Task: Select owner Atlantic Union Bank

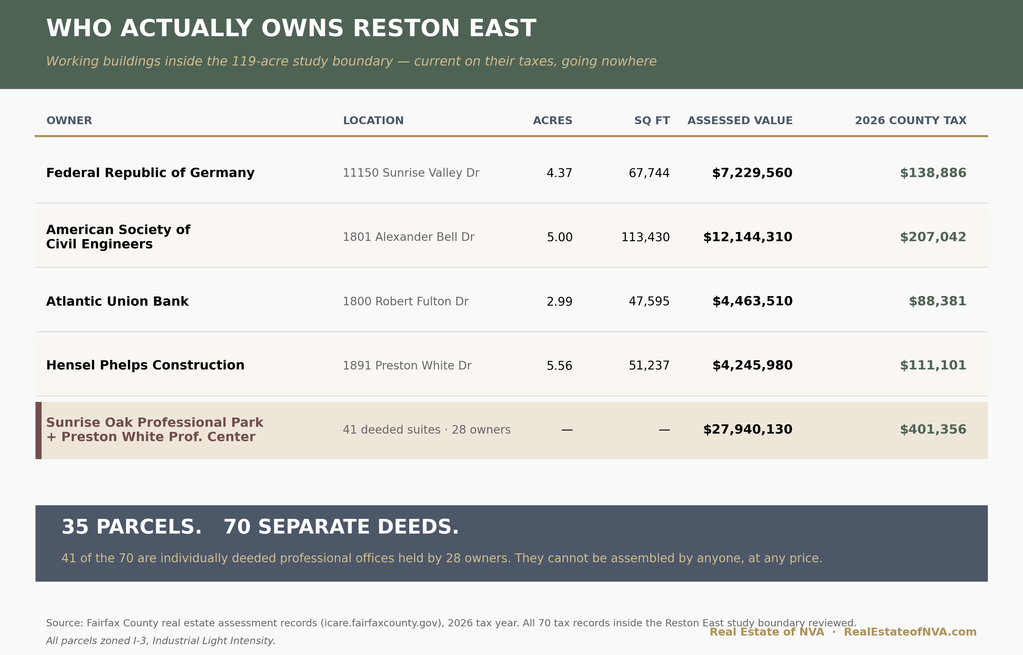Action: coord(117,301)
